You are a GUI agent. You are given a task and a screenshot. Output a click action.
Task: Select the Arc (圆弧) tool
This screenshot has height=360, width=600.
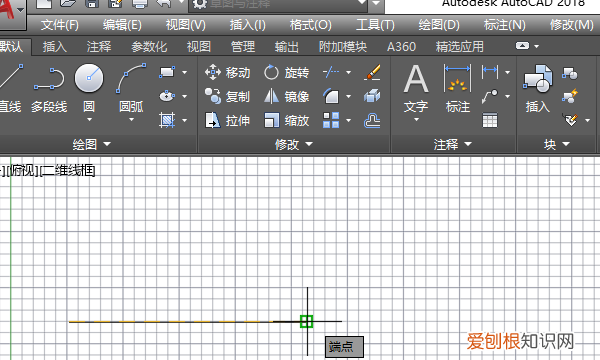[131, 89]
